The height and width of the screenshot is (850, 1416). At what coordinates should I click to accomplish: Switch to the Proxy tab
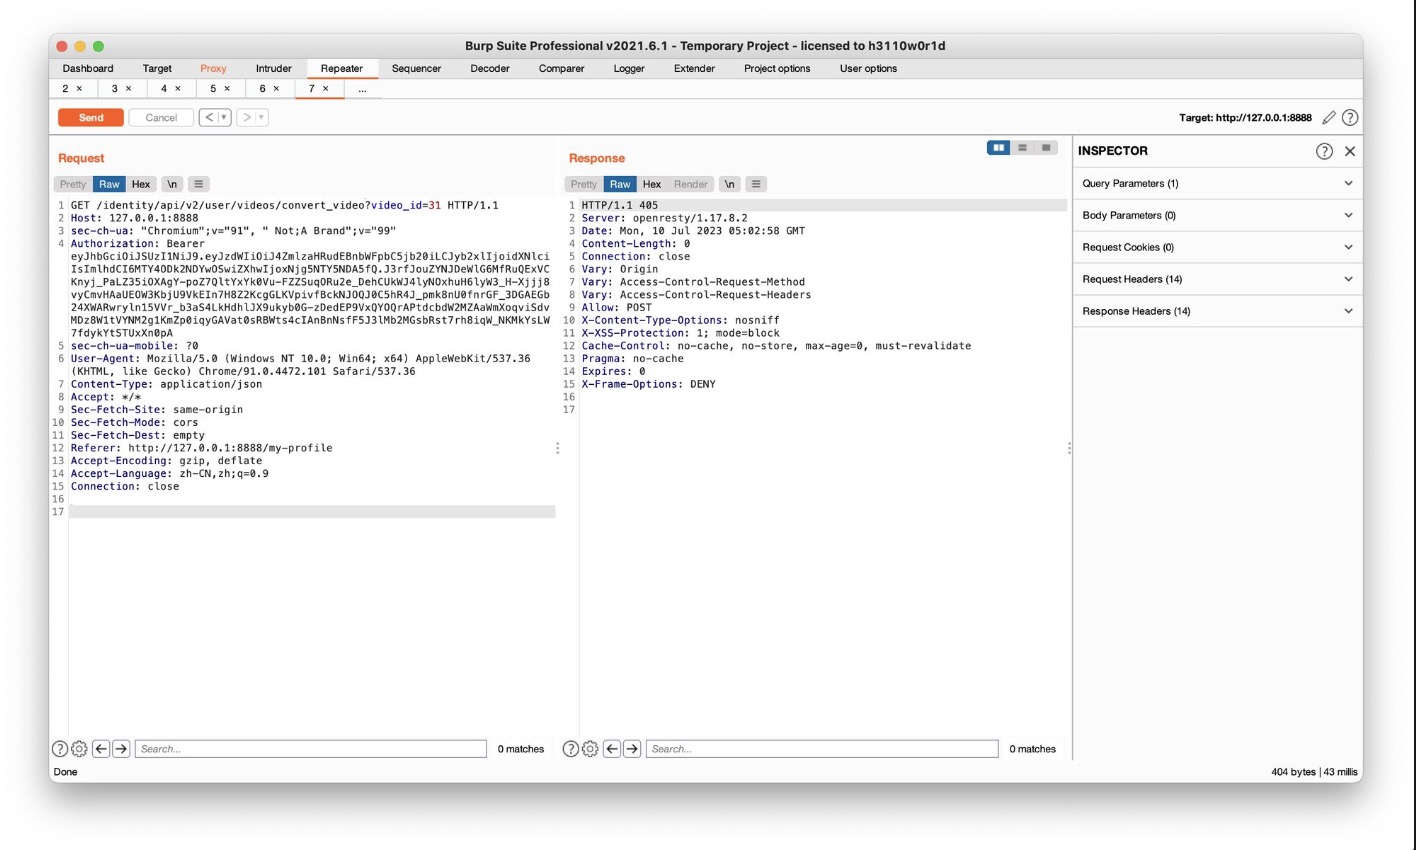coord(213,69)
